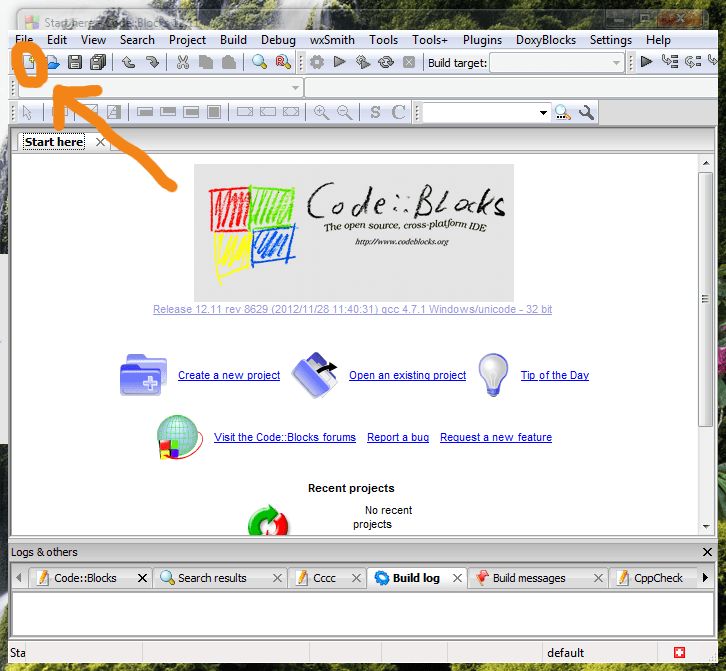This screenshot has width=726, height=671.
Task: Open the Plugins menu
Action: coord(482,40)
